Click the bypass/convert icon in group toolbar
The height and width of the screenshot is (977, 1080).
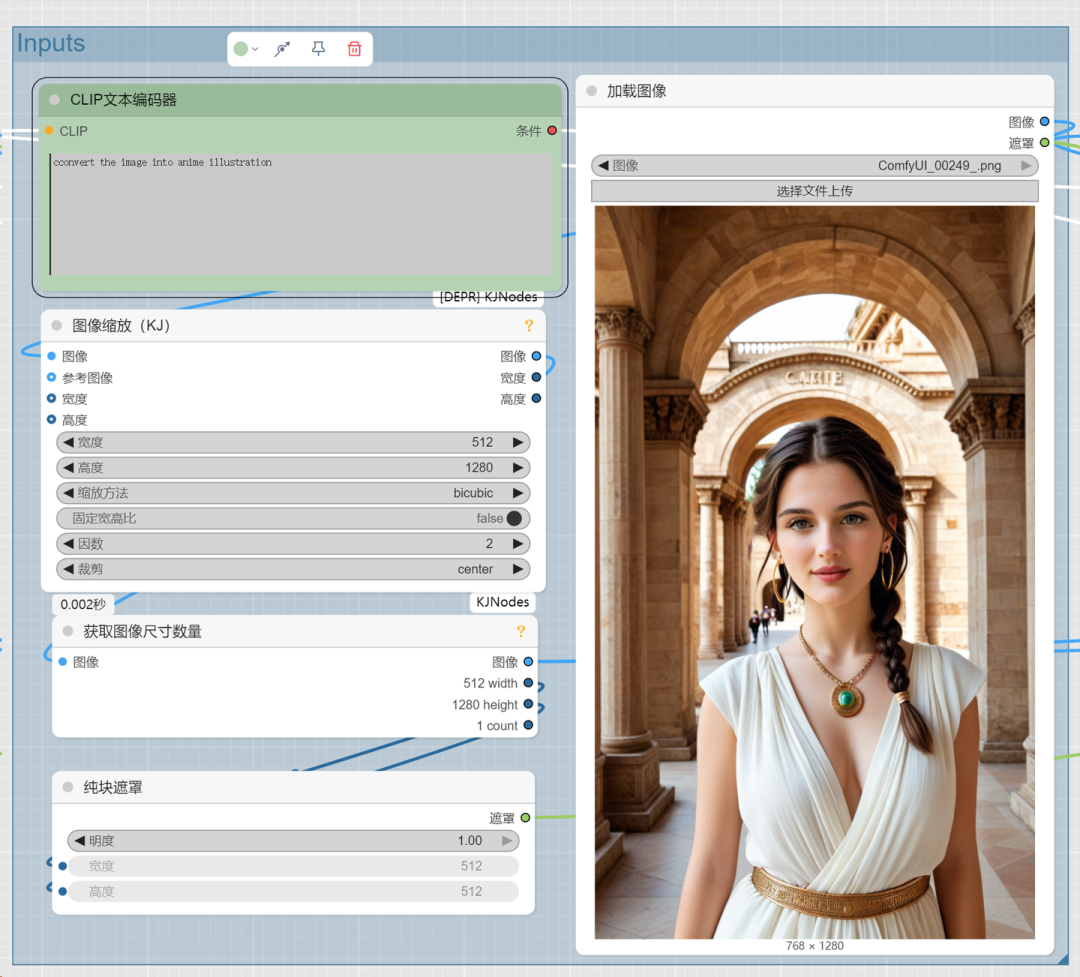click(x=282, y=49)
